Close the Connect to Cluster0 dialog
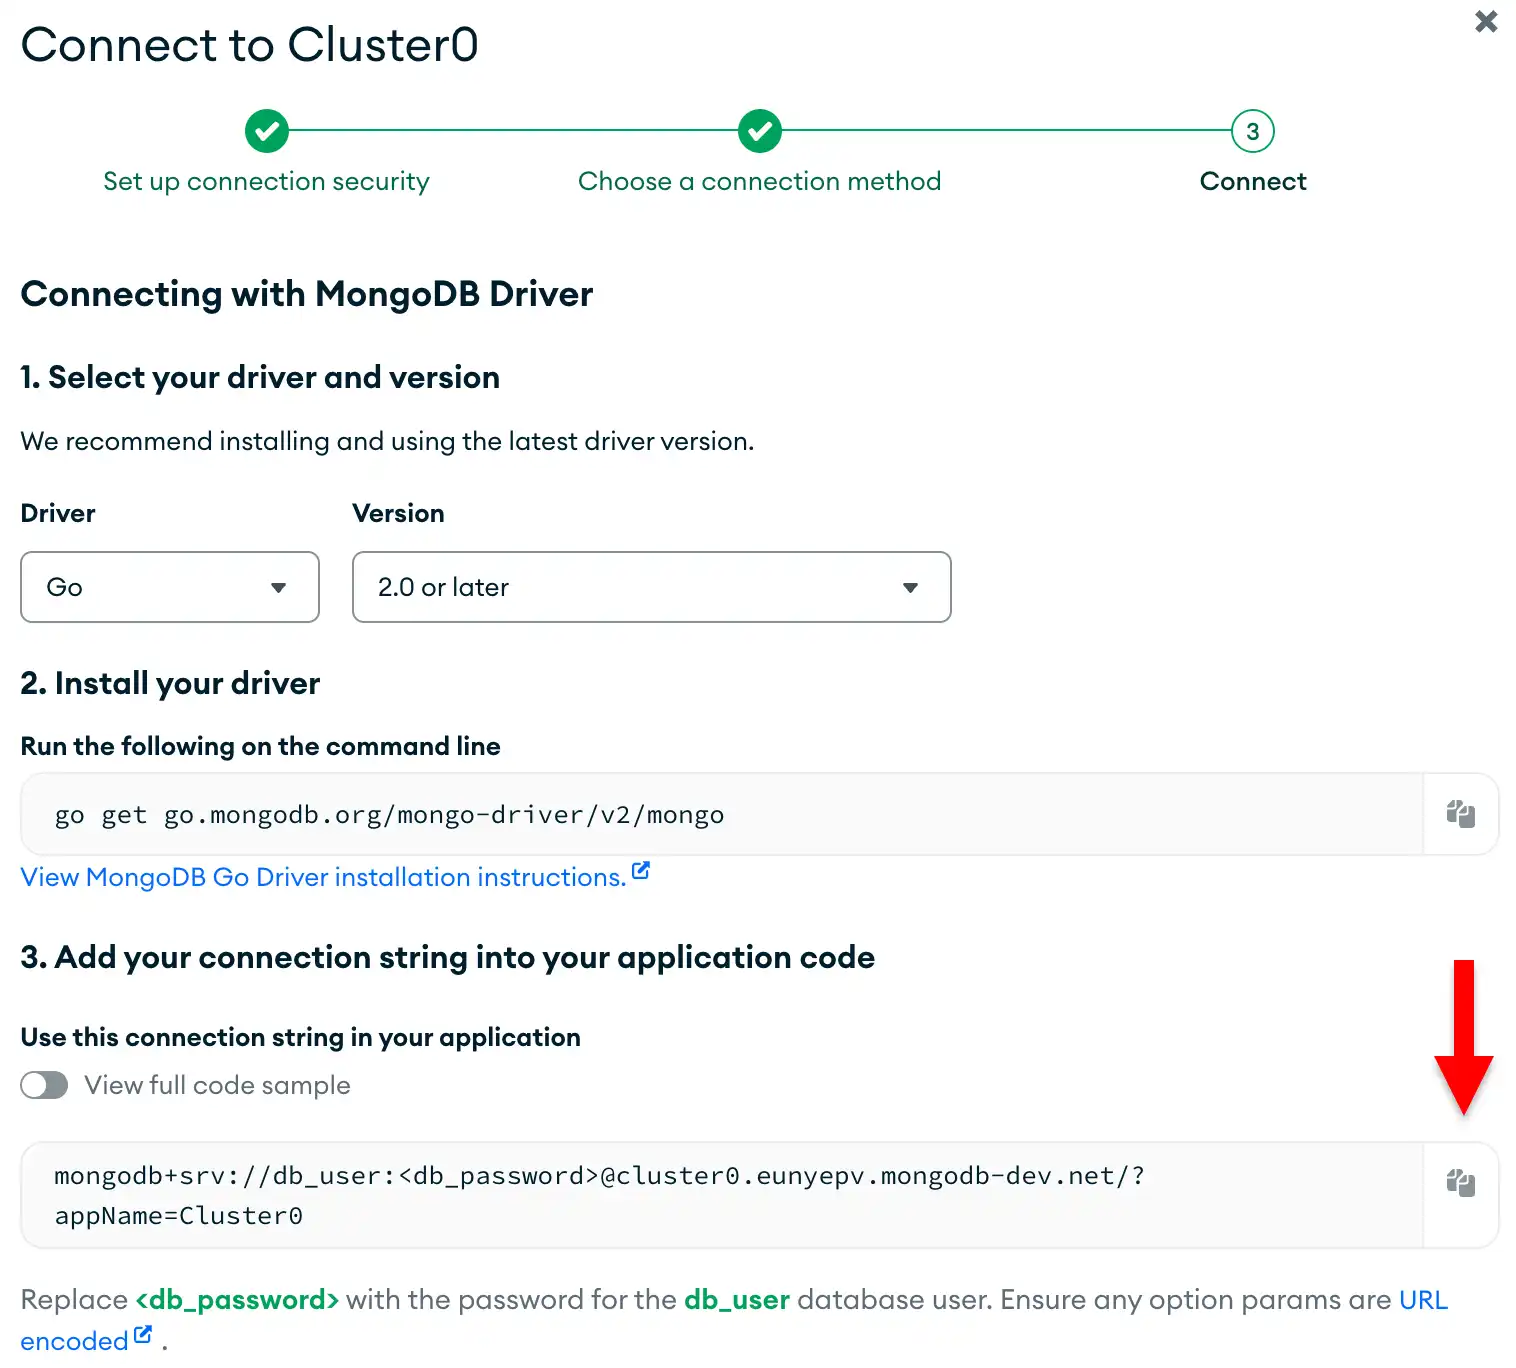Screen dimensions: 1516x1368 1486,21
